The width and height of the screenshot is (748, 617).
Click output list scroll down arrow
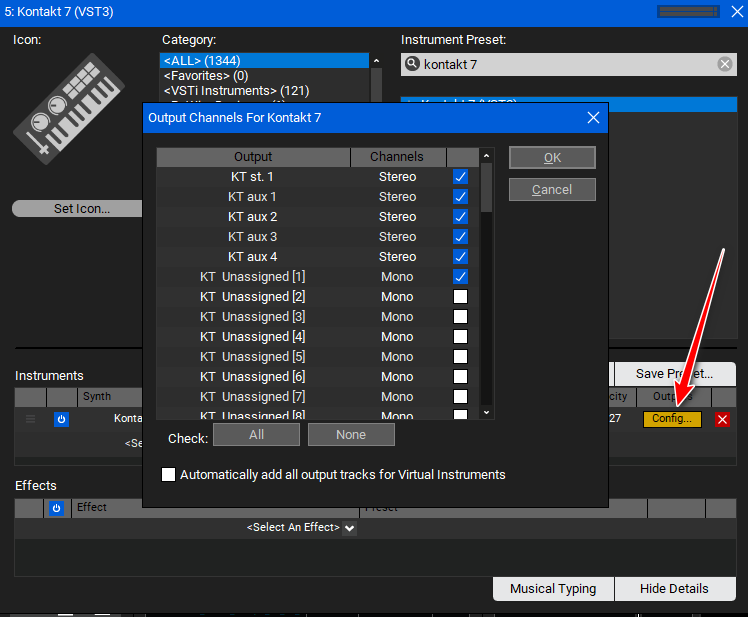coord(486,413)
